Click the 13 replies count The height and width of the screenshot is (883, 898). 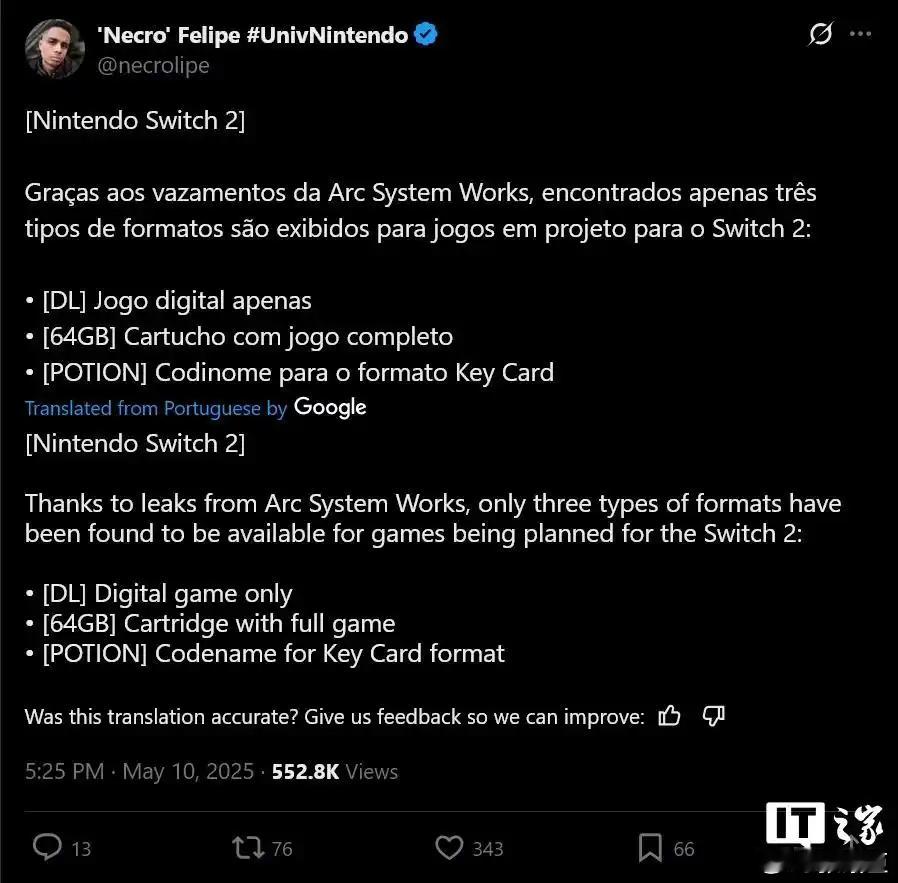pos(81,849)
